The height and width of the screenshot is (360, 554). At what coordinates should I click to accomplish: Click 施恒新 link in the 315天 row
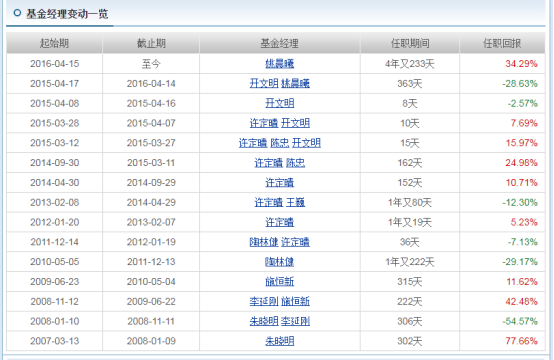(x=279, y=281)
